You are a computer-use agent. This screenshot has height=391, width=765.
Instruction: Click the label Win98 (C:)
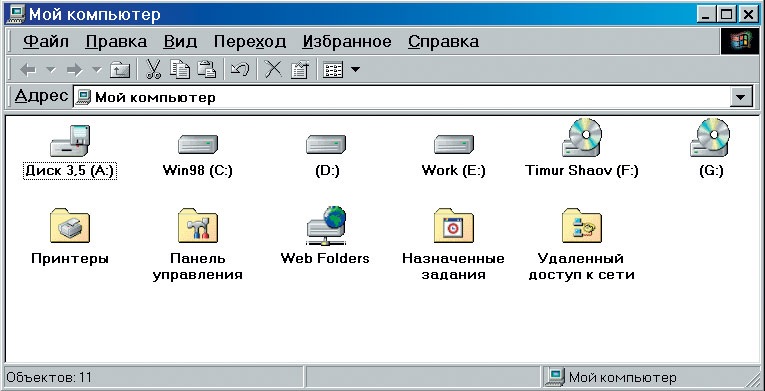198,171
